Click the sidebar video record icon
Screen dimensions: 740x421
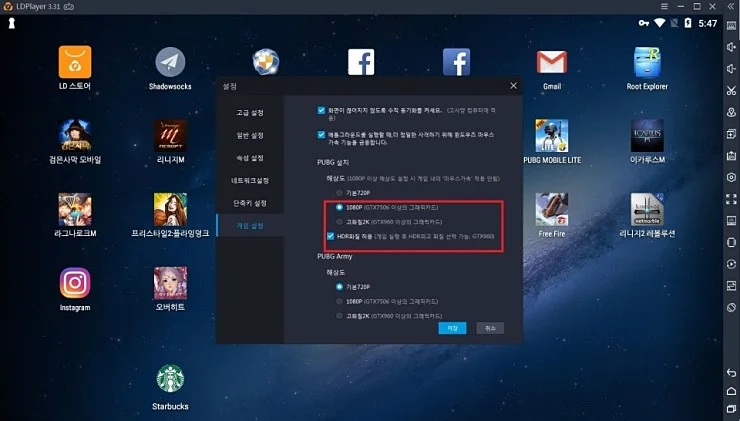pyautogui.click(x=731, y=264)
